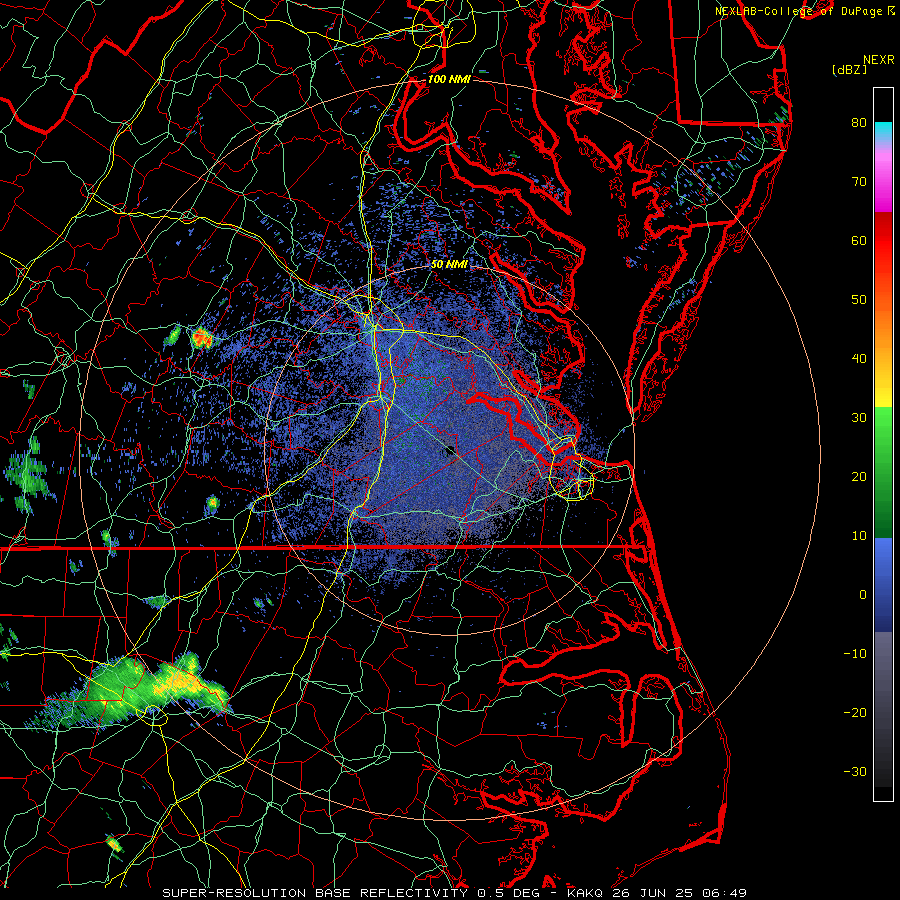
Task: Click the 40 value on dBZ scale
Action: (x=859, y=359)
